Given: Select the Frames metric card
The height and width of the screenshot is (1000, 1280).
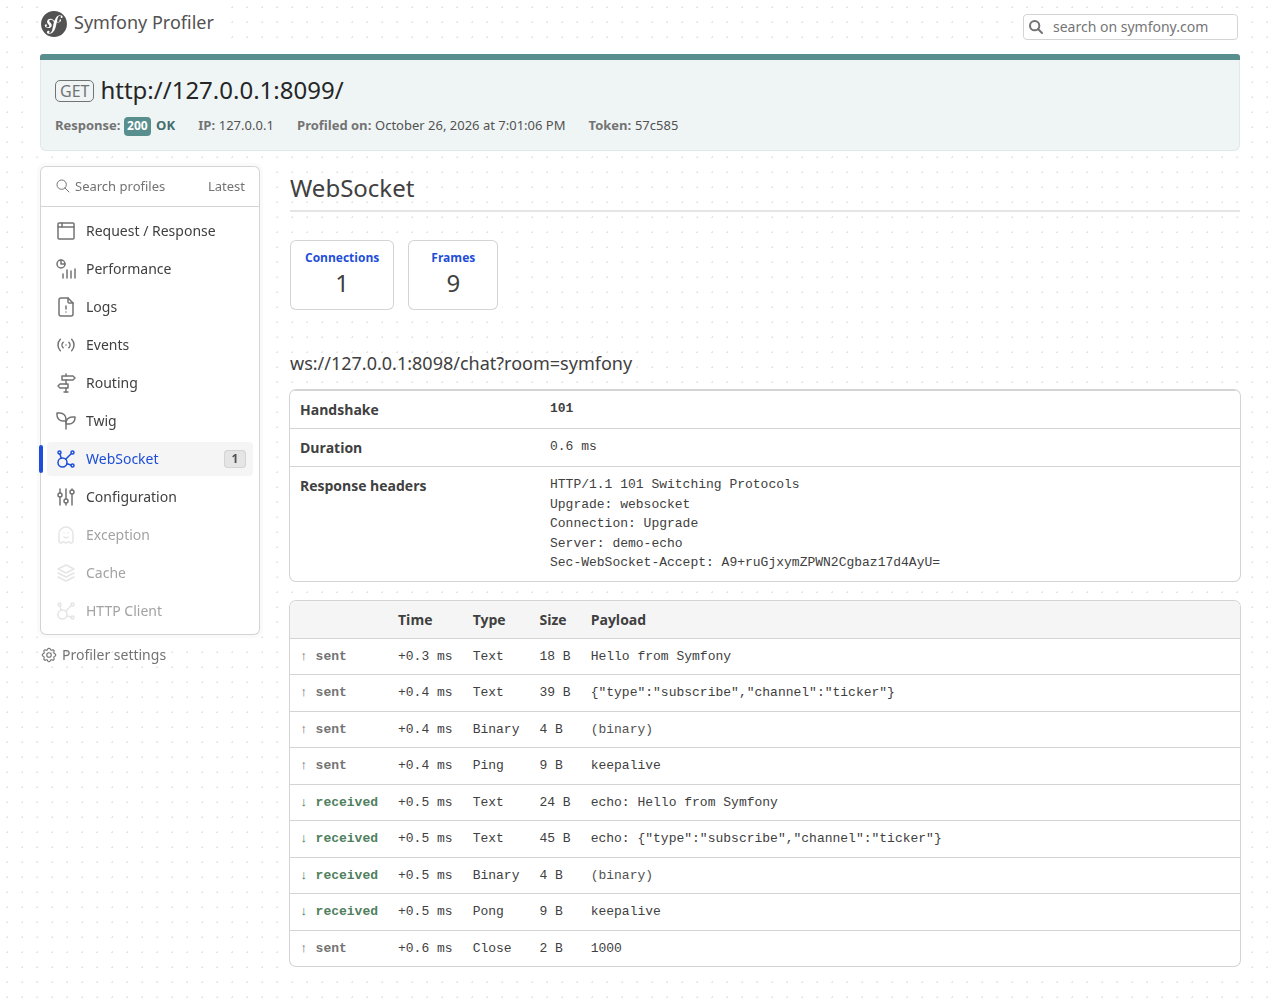Looking at the screenshot, I should pos(453,275).
